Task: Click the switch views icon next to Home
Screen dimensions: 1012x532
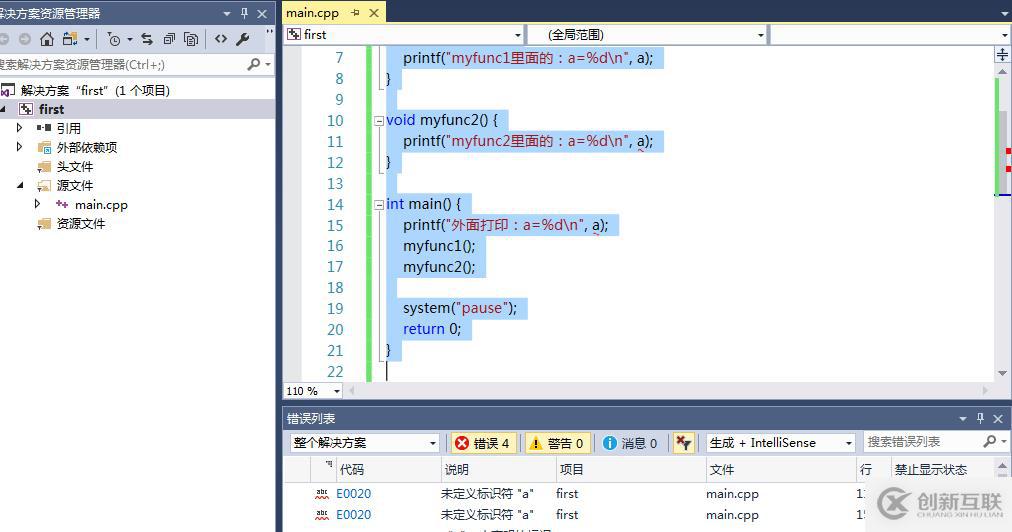Action: click(70, 39)
